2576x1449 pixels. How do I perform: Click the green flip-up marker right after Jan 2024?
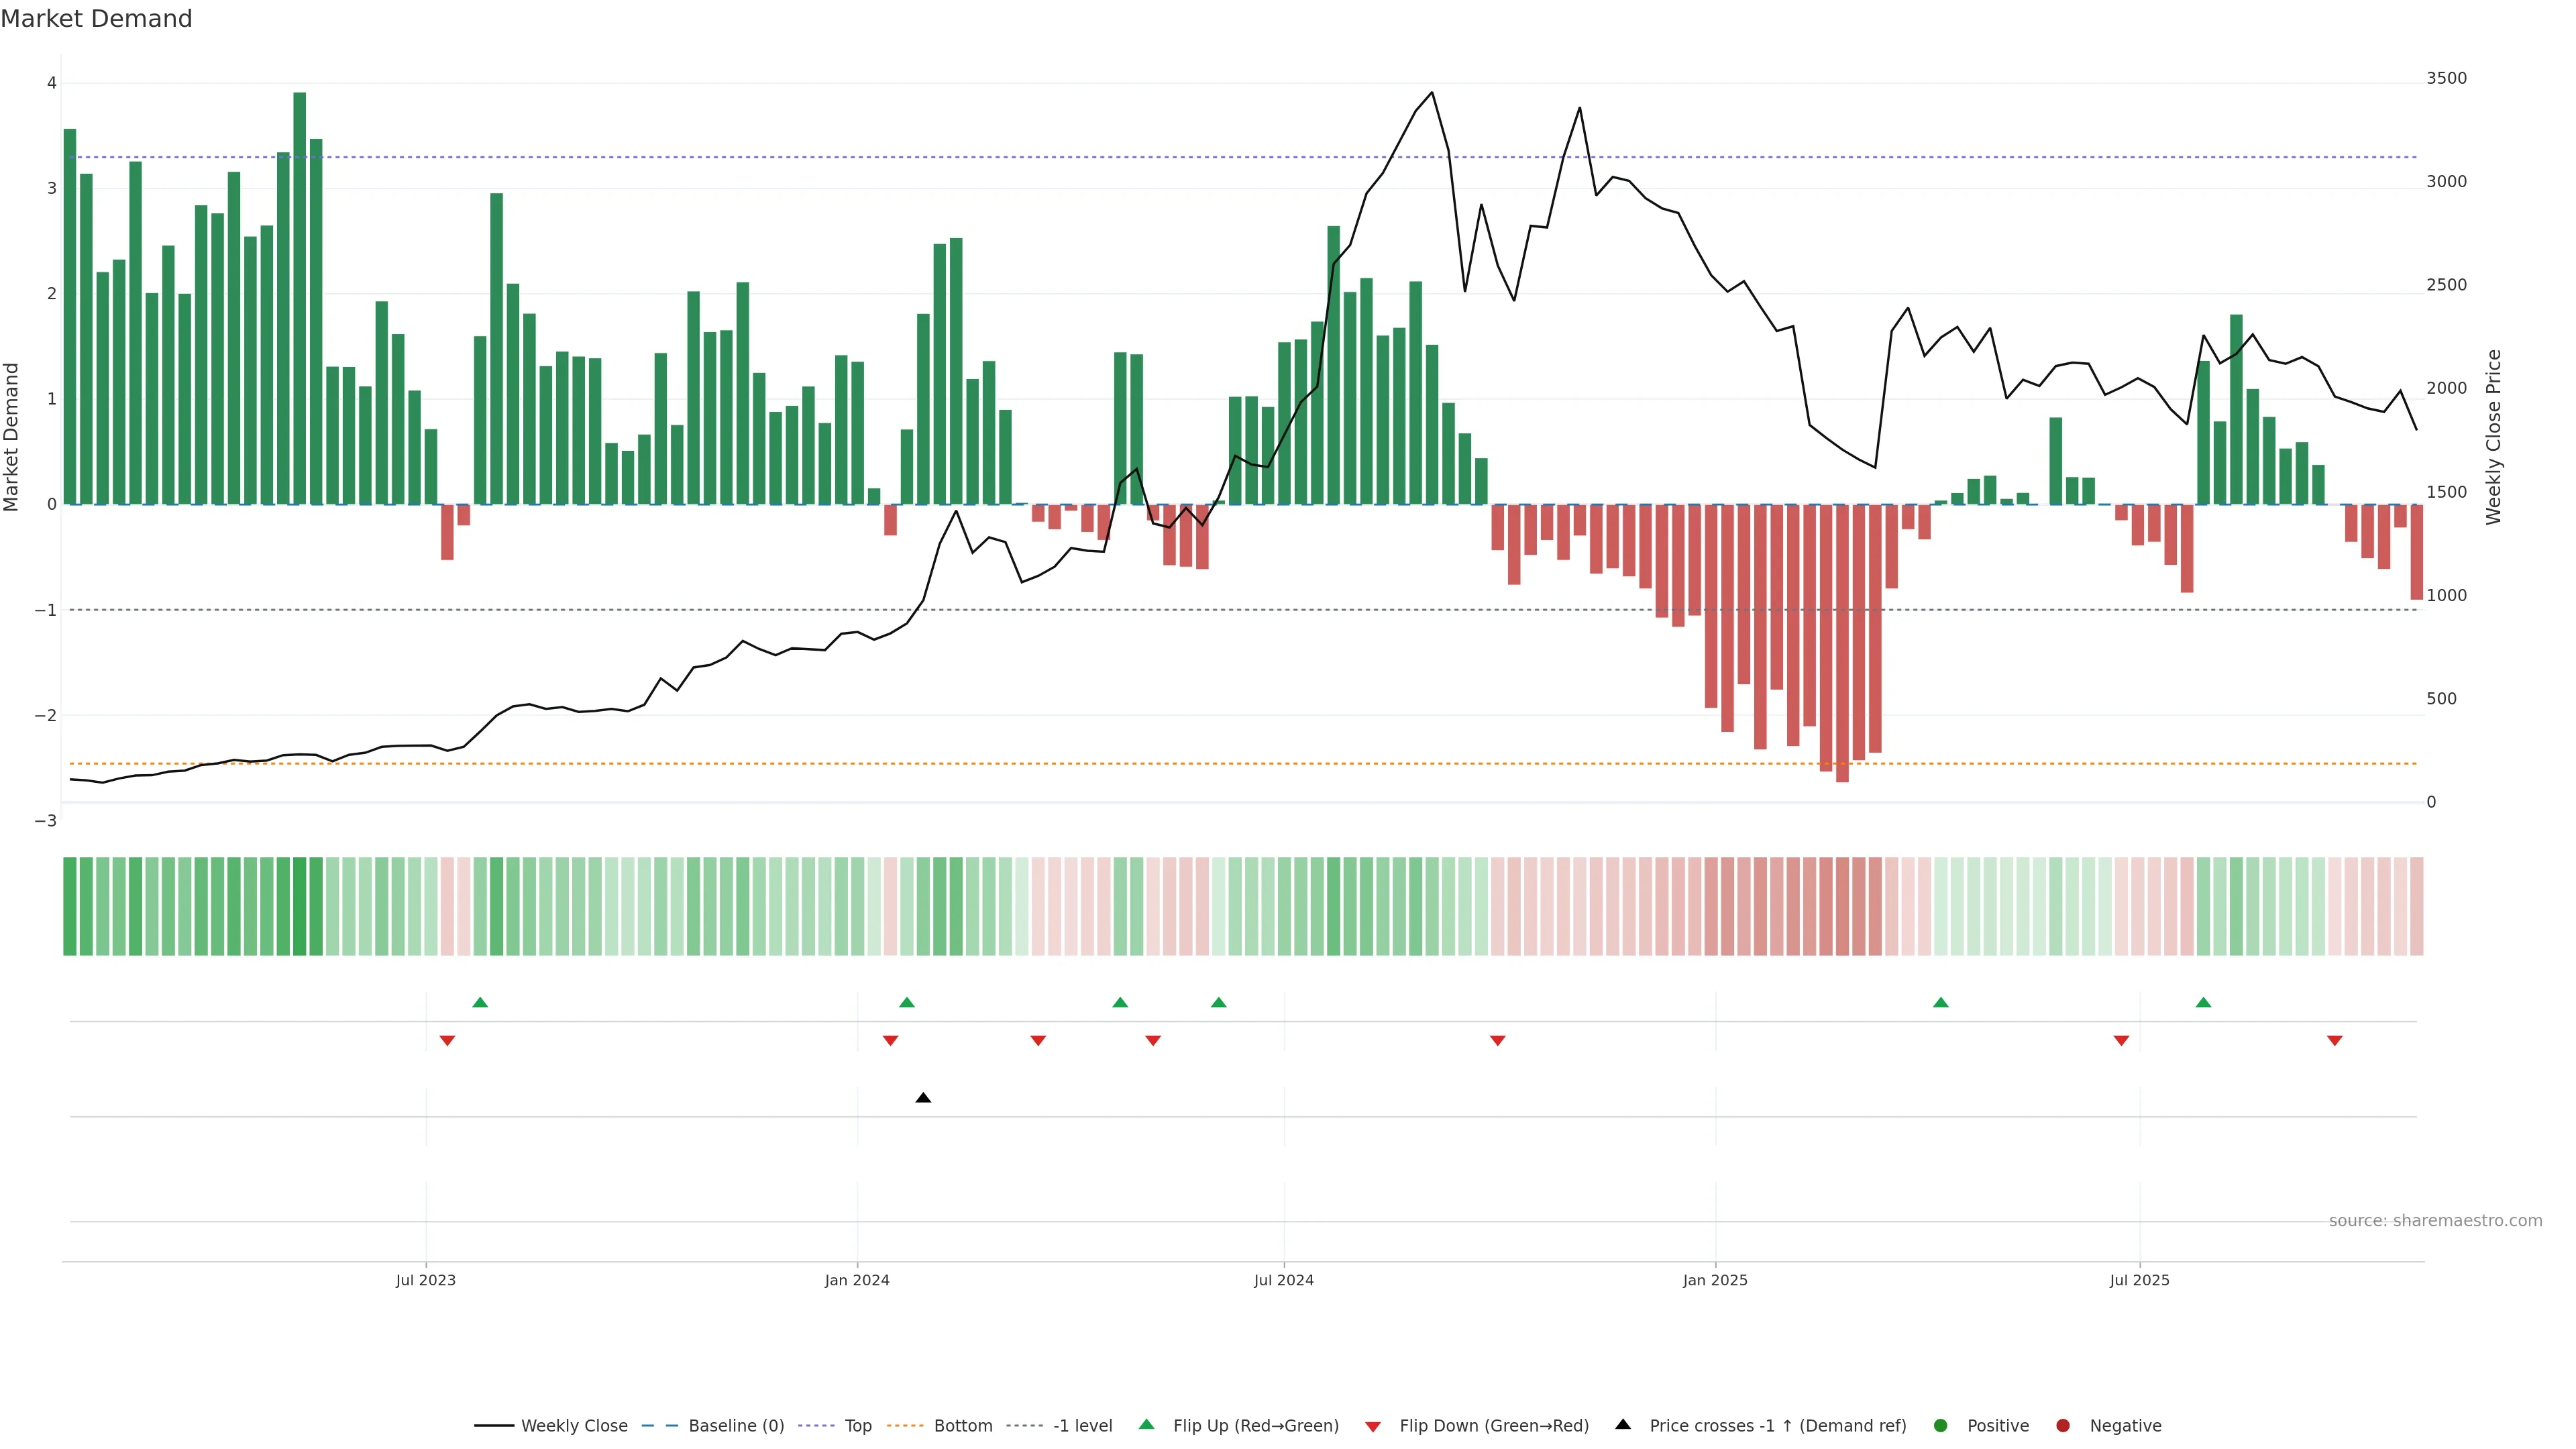(x=907, y=1002)
